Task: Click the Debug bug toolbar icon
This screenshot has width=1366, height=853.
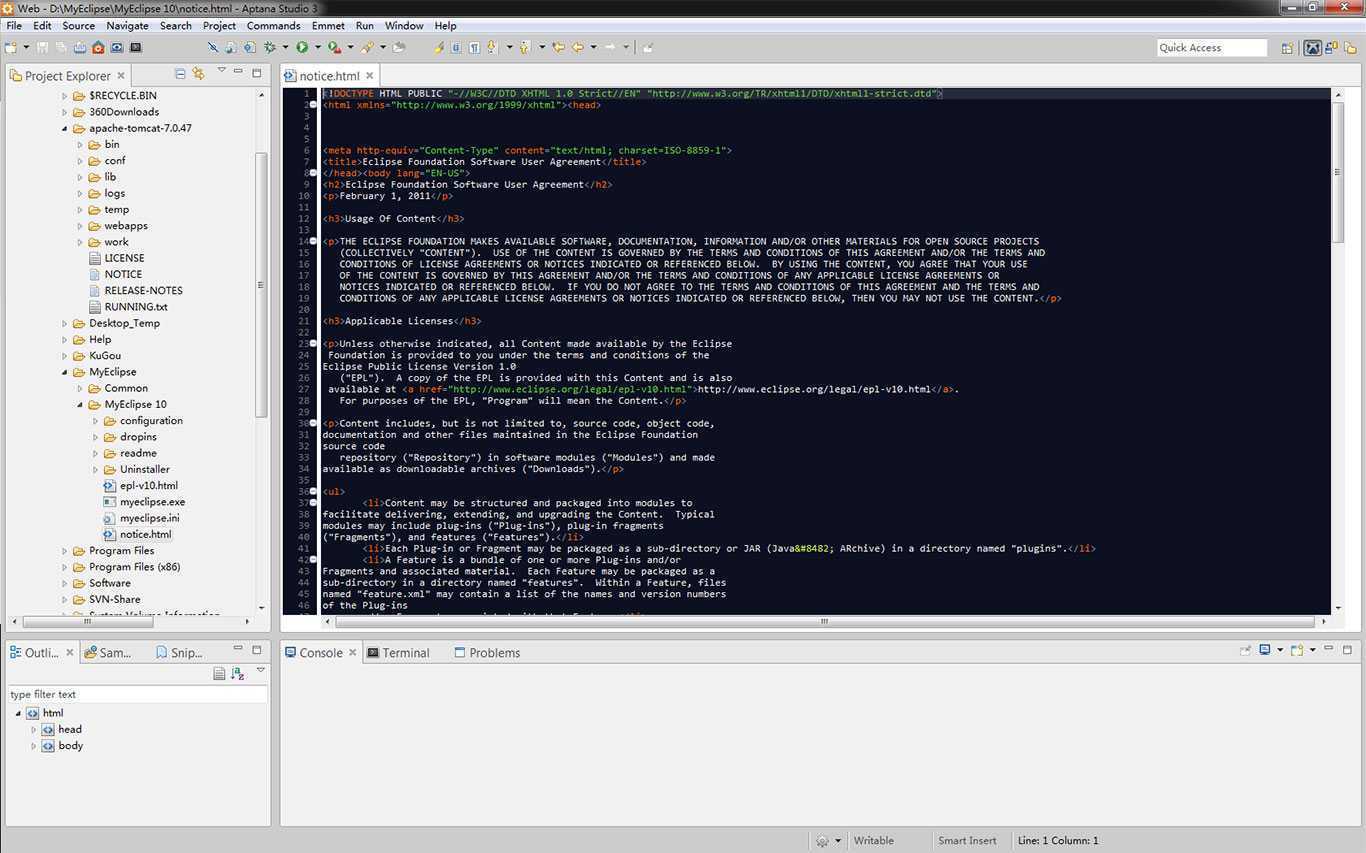Action: (x=269, y=47)
